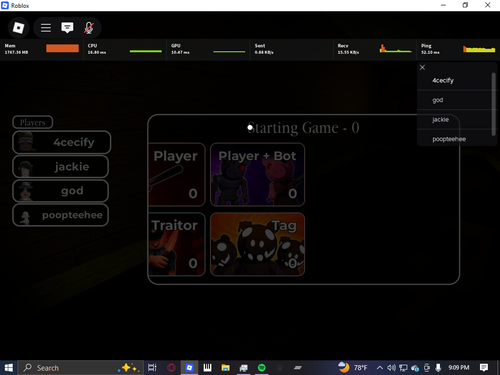Open Spotify from taskbar

tap(262, 368)
